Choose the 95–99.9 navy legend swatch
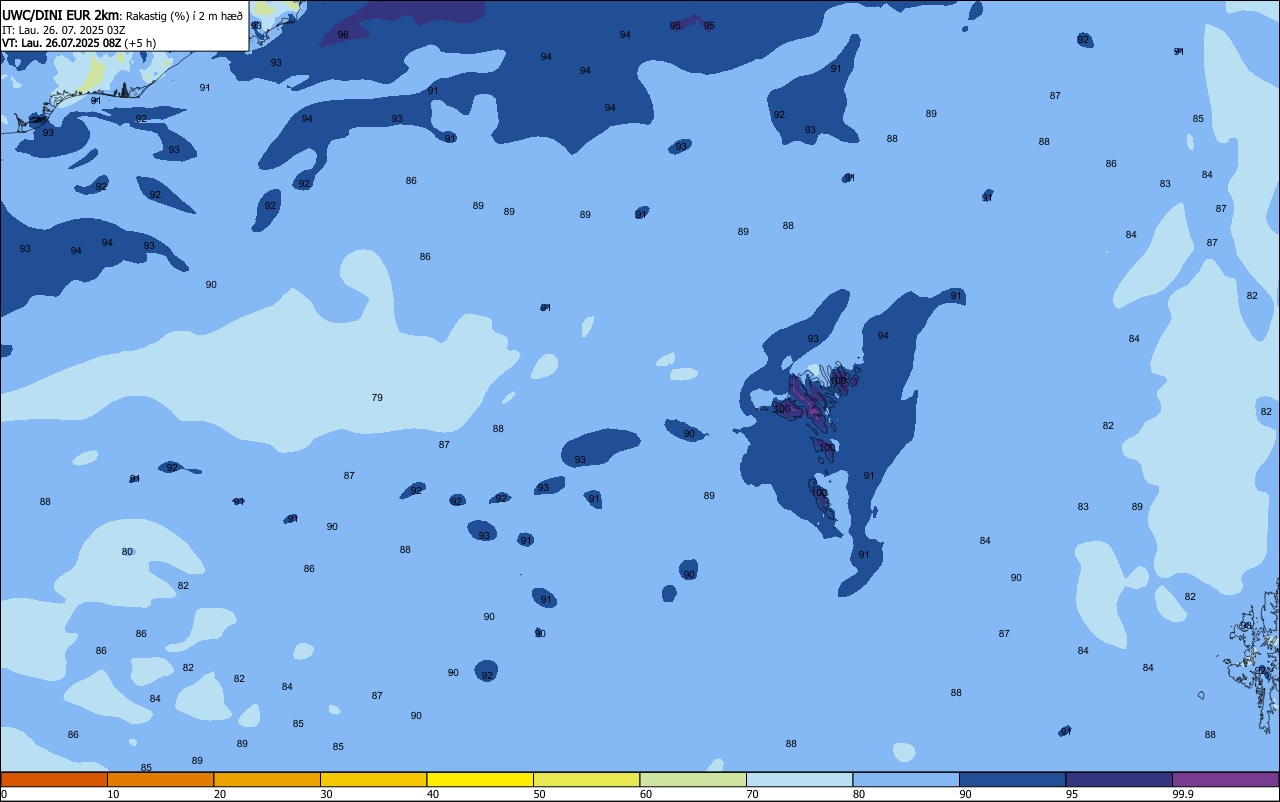The image size is (1280, 802). click(1119, 779)
